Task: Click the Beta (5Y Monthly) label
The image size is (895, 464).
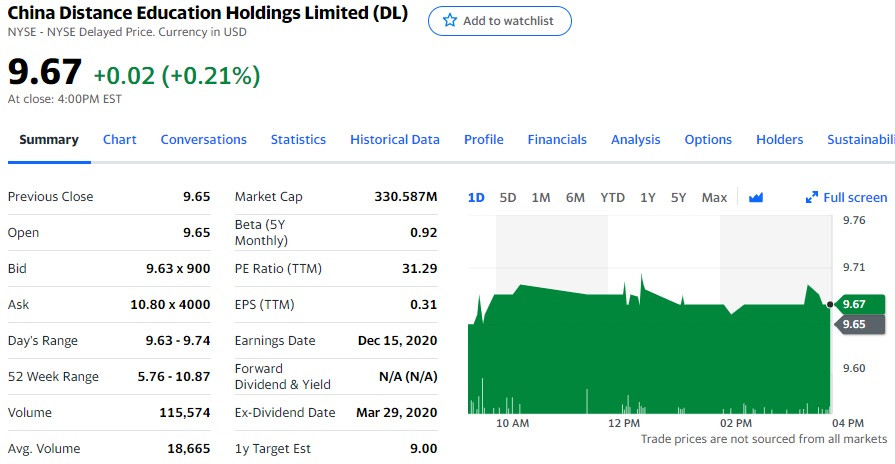Action: pyautogui.click(x=261, y=232)
